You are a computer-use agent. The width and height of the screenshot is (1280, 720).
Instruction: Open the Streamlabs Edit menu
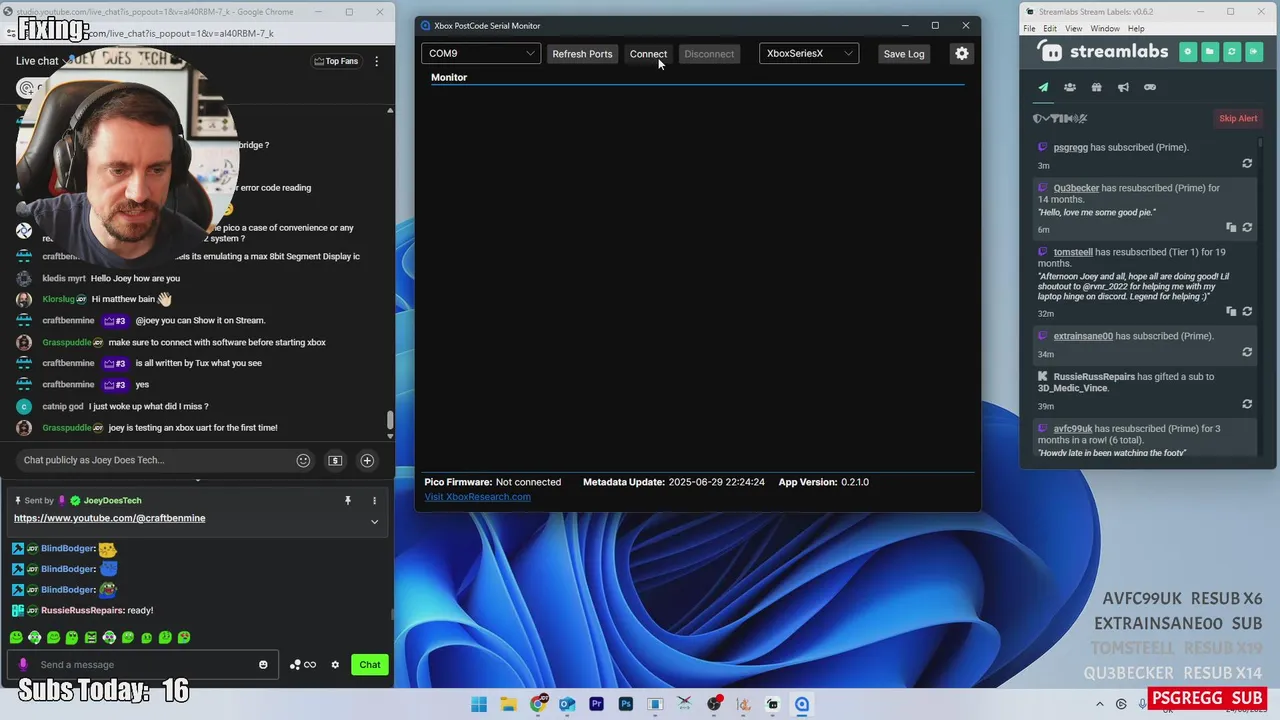(x=1050, y=28)
